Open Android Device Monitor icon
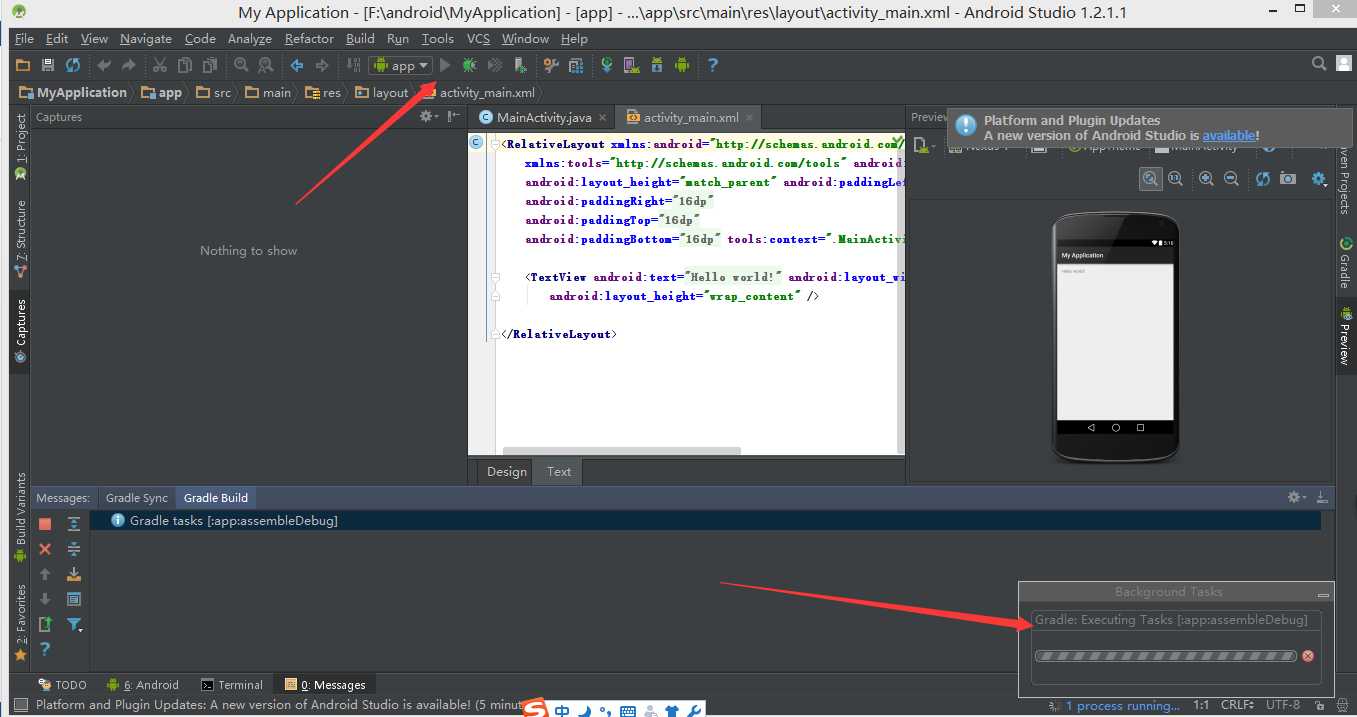This screenshot has height=717, width=1357. [682, 65]
